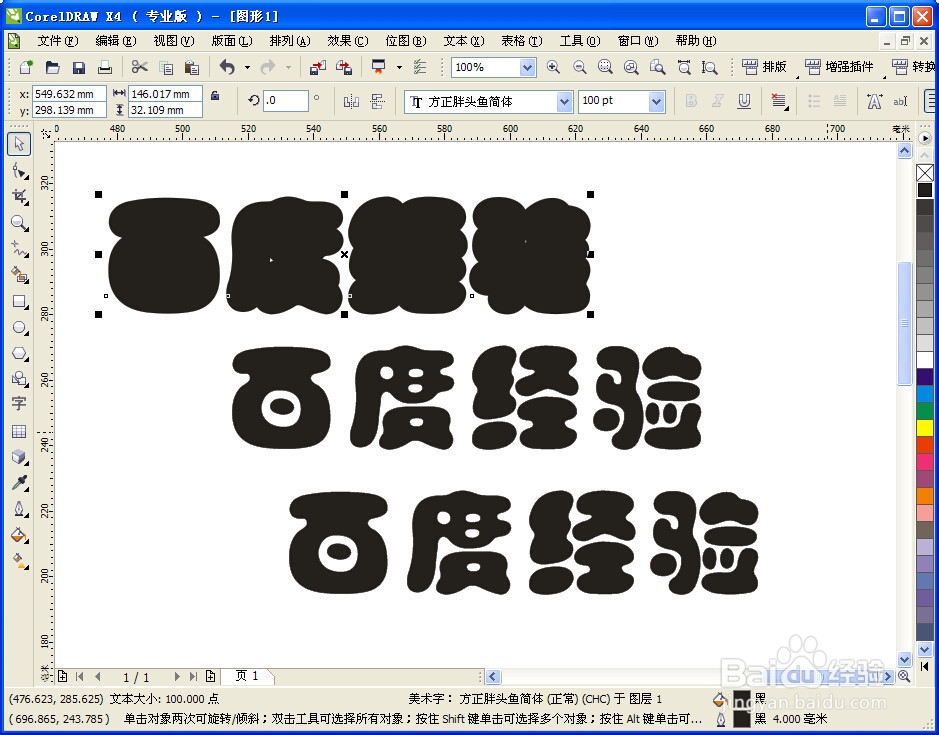Select the Outline pen tool

[x=19, y=509]
